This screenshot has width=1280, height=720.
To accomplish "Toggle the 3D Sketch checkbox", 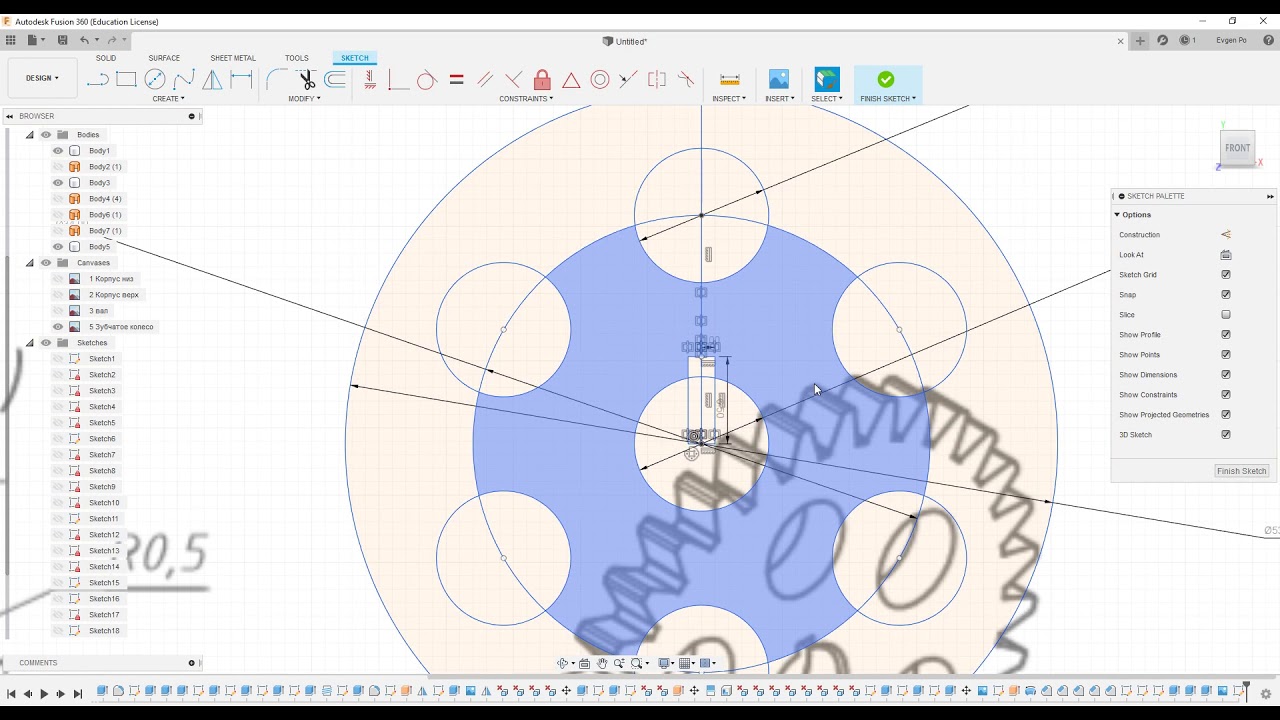I will pos(1226,435).
